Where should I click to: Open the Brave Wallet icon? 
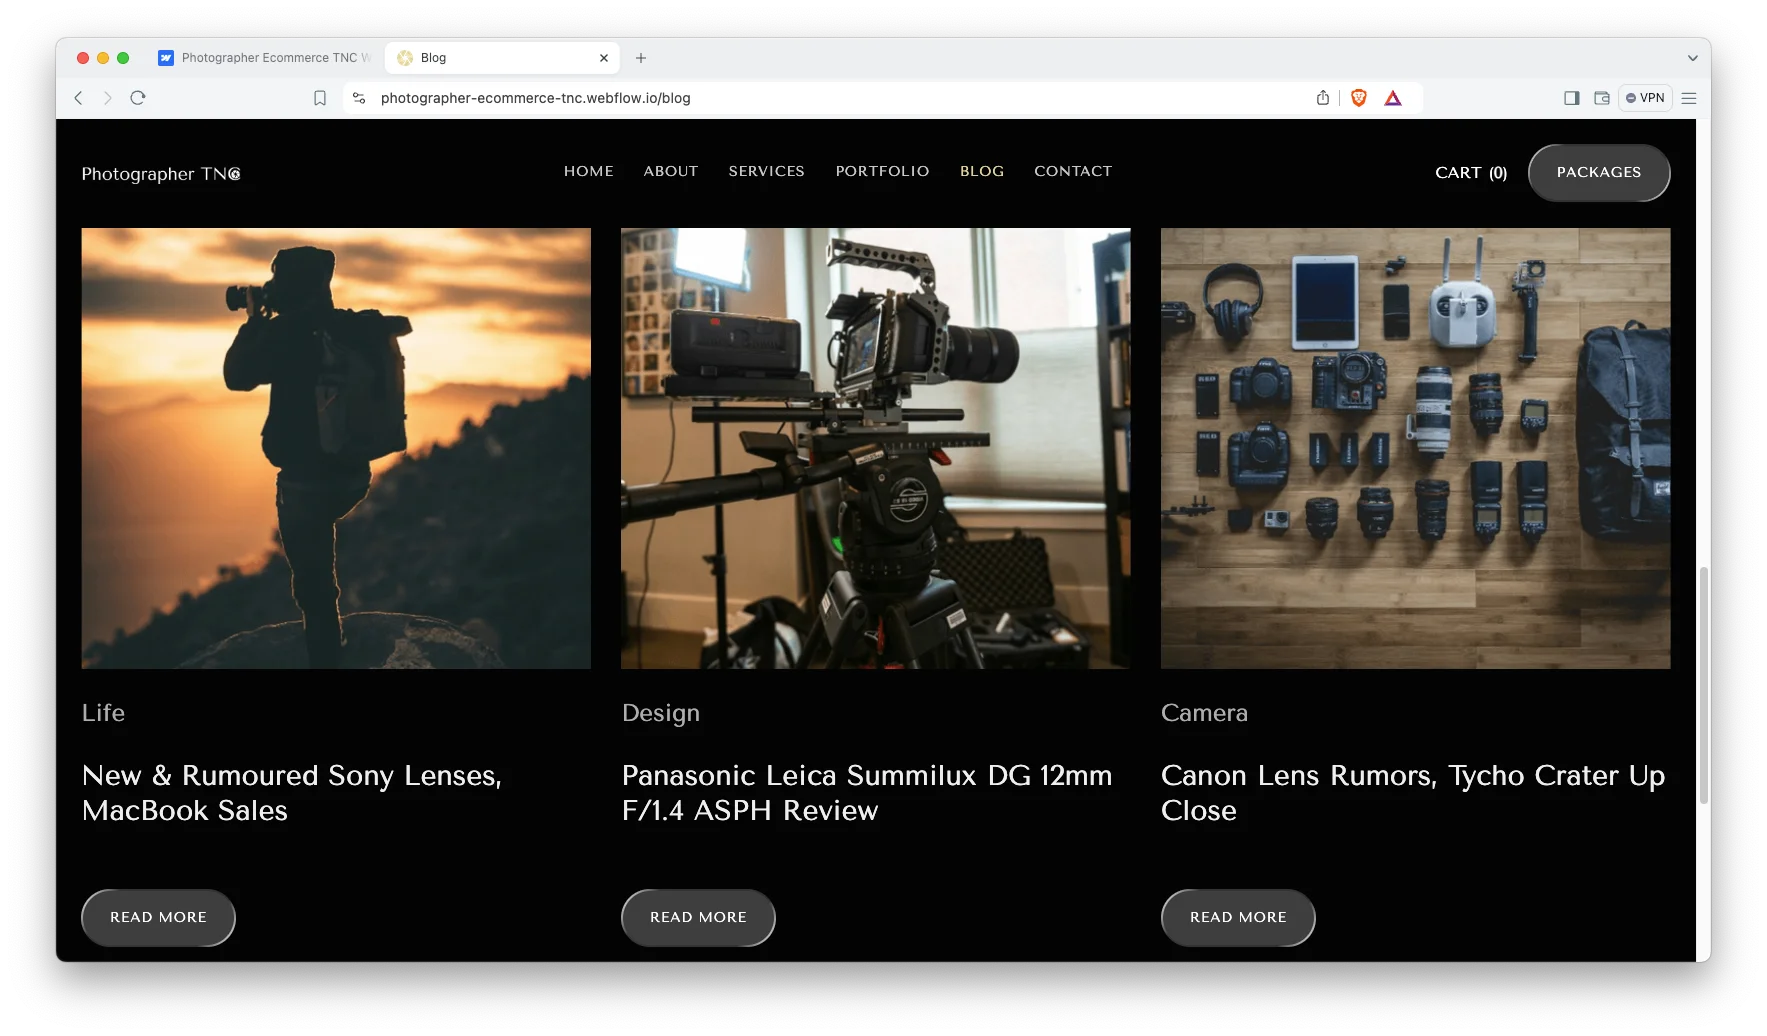(x=1602, y=98)
